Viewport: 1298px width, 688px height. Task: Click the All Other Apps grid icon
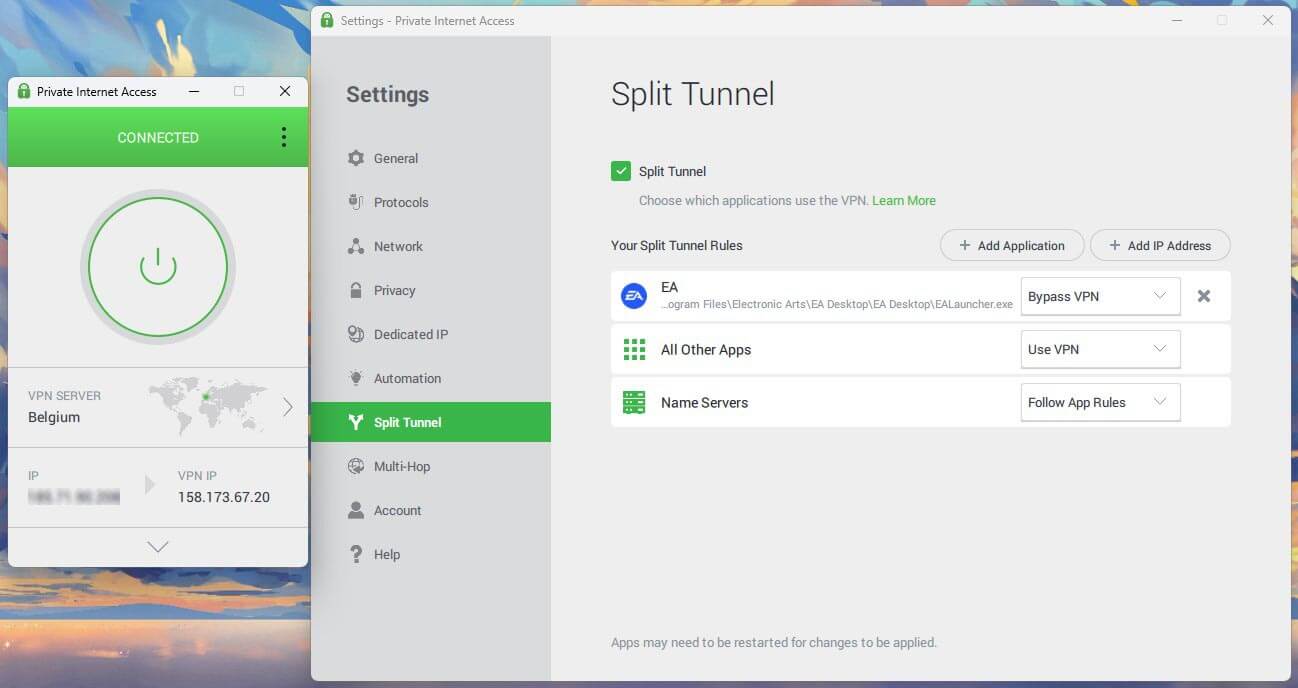634,349
